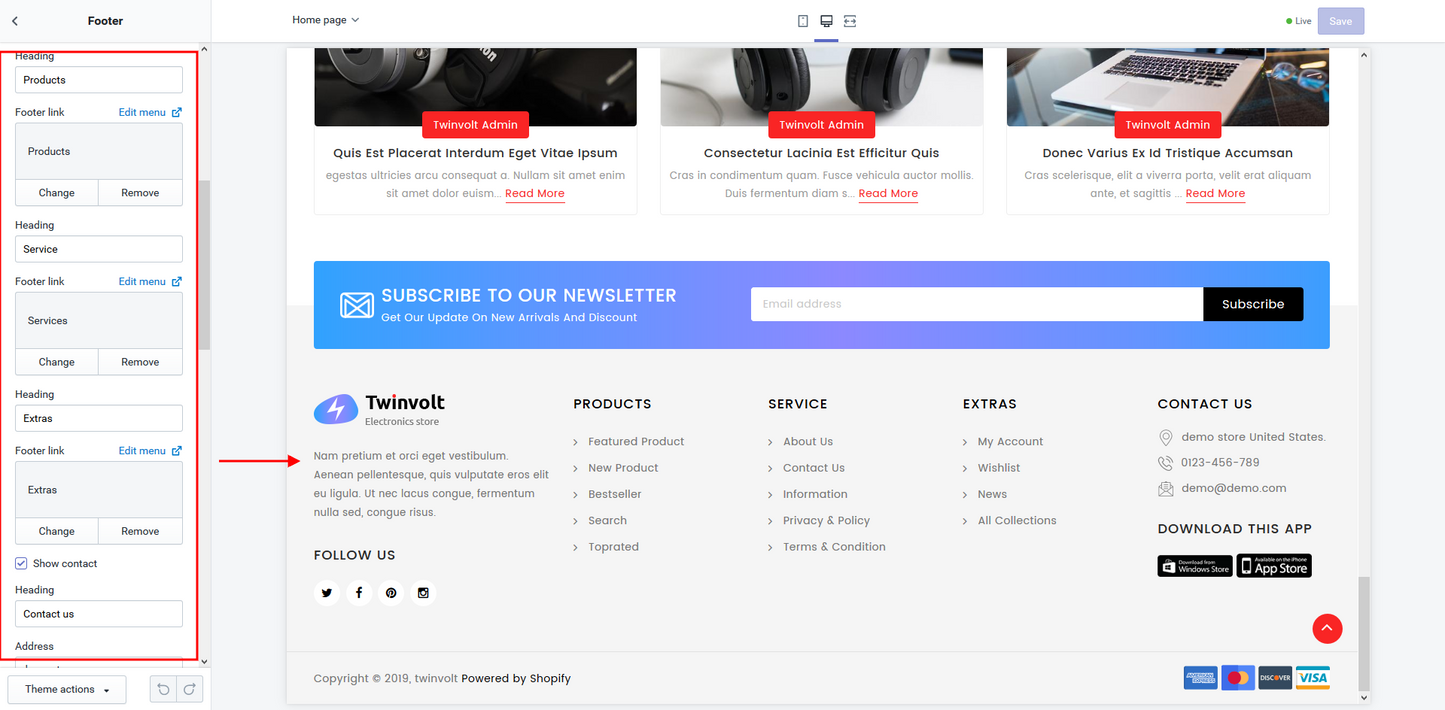Open the Theme actions menu
Viewport: 1445px width, 710px height.
(66, 689)
